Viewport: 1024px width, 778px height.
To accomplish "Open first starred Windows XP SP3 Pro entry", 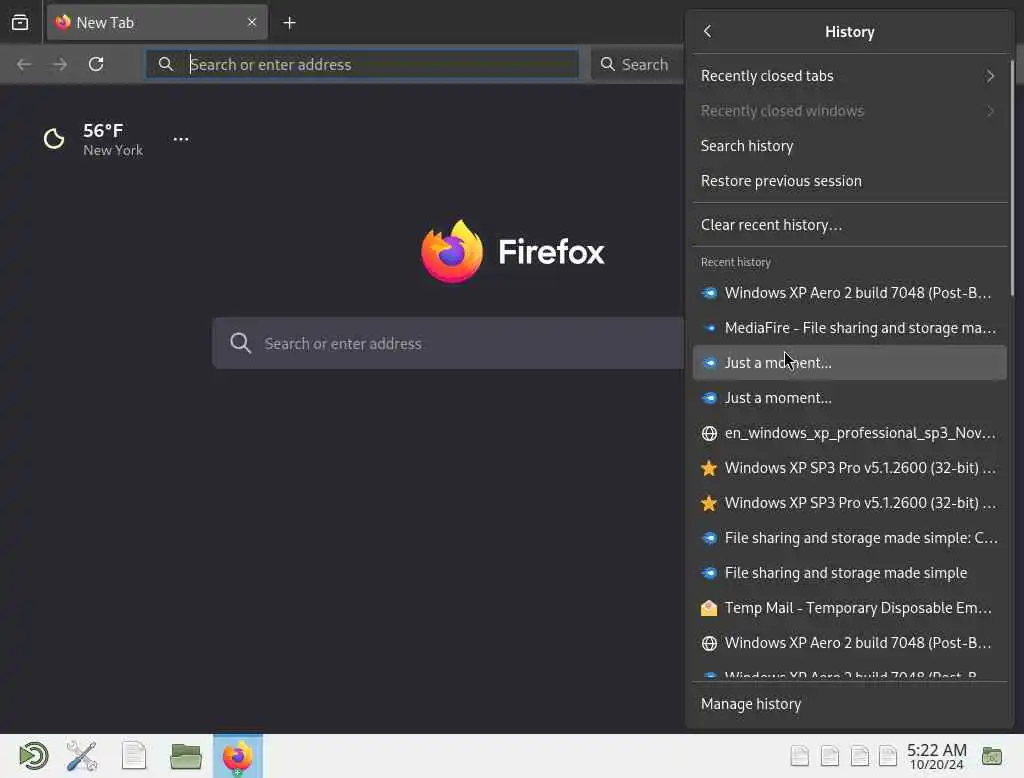I will [849, 468].
